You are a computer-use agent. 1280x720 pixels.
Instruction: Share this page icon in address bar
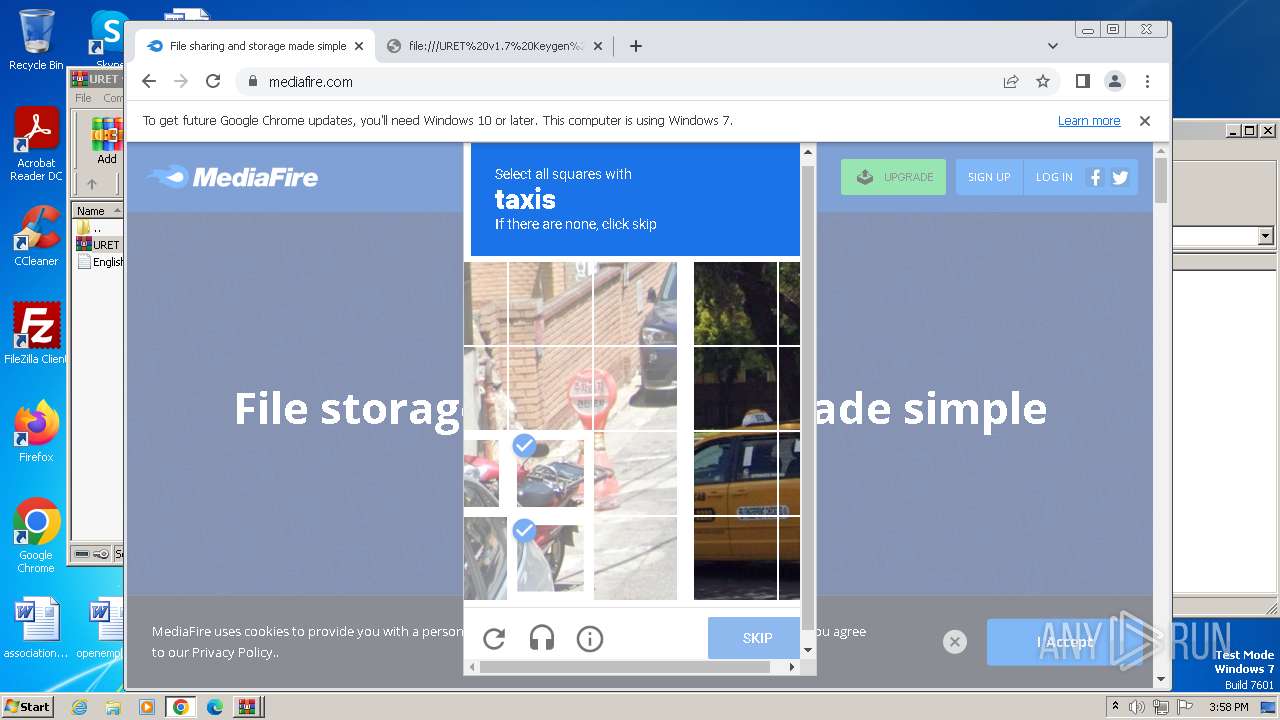(x=1011, y=82)
